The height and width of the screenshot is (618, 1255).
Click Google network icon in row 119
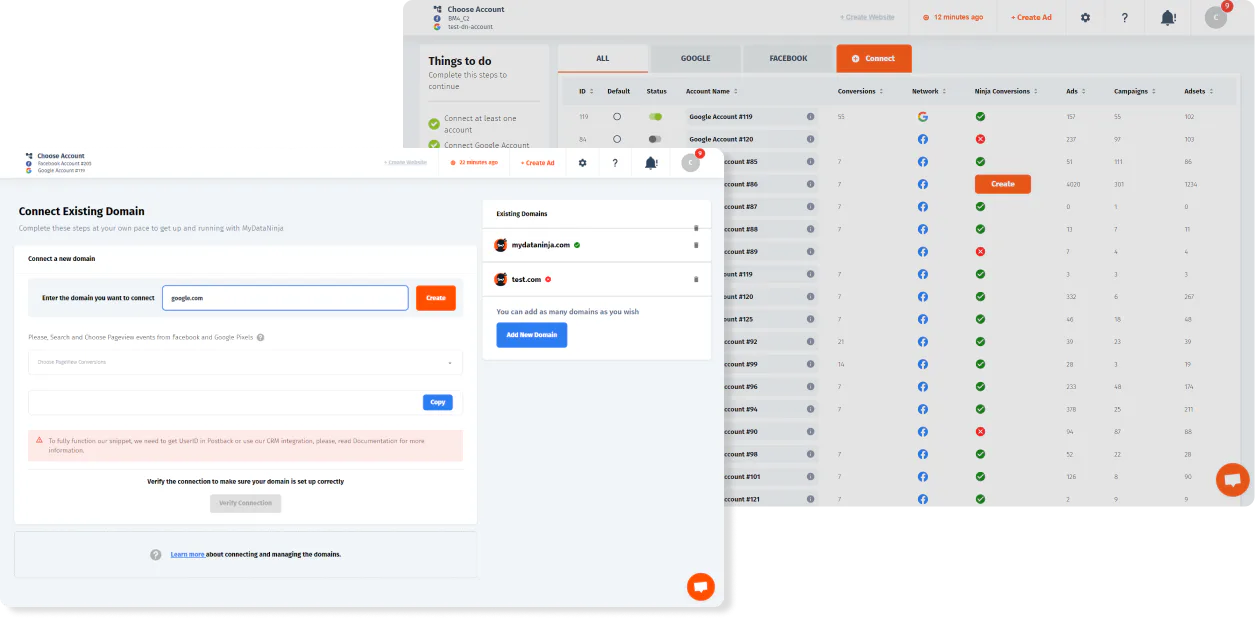click(923, 117)
